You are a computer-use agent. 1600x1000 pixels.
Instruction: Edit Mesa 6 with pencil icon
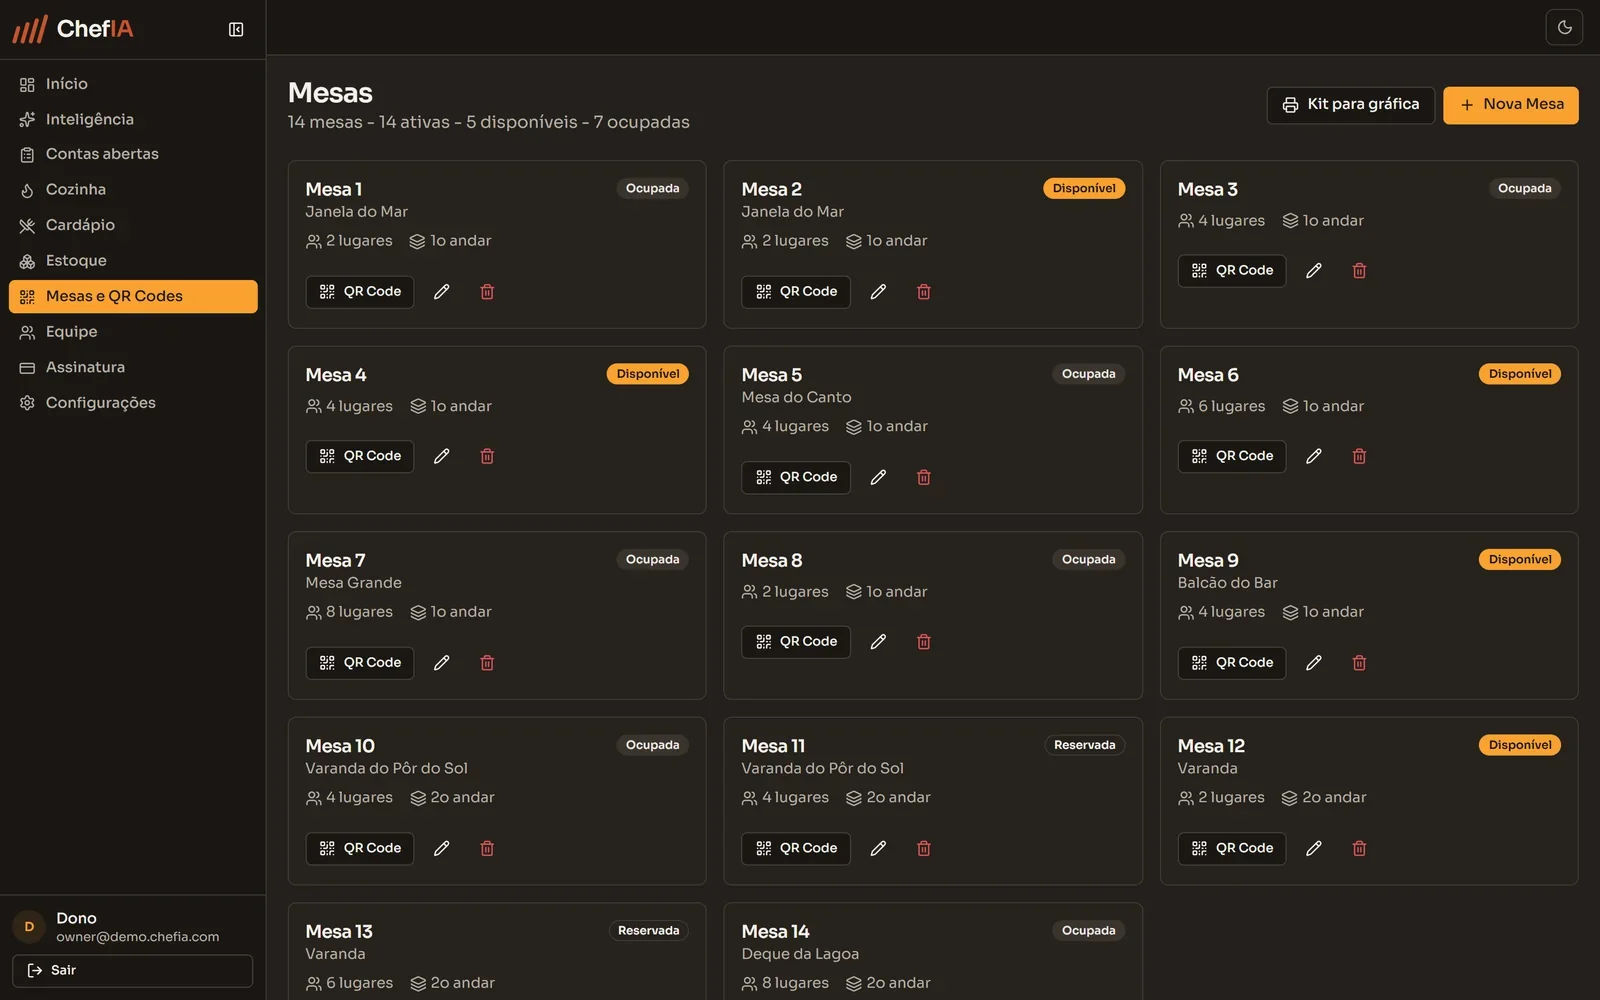(1314, 456)
